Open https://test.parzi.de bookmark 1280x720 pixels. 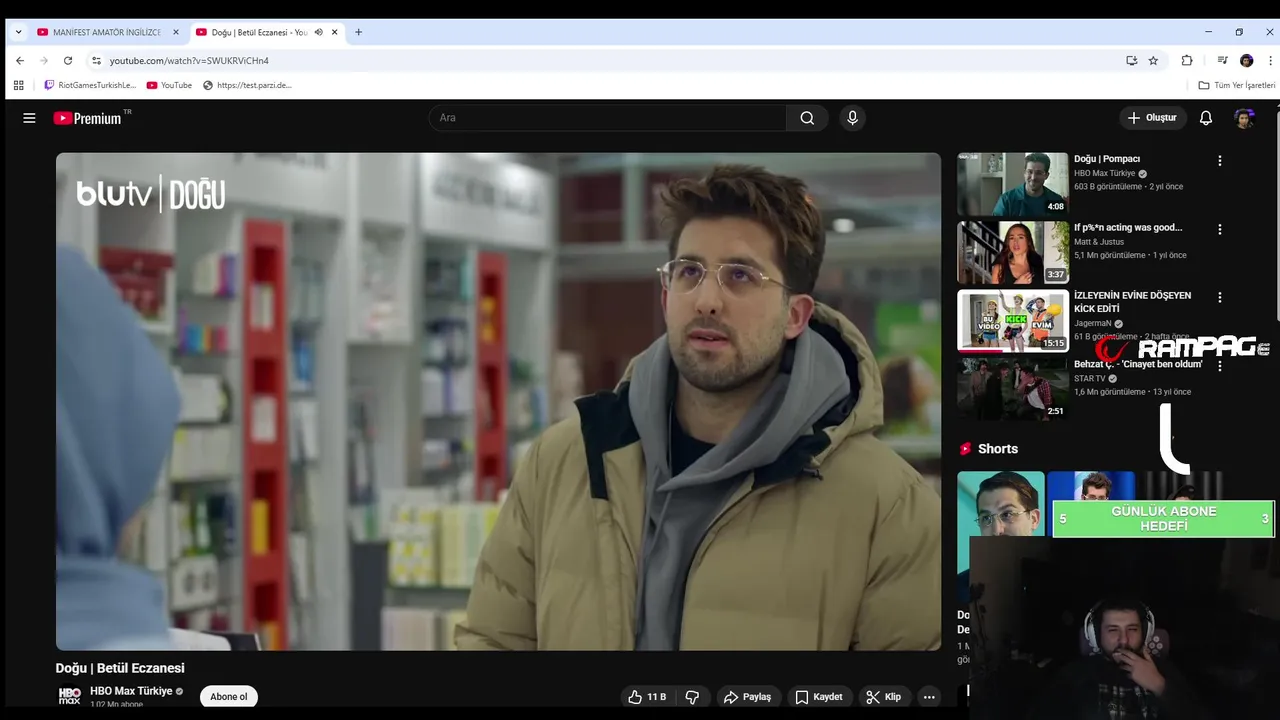click(247, 85)
